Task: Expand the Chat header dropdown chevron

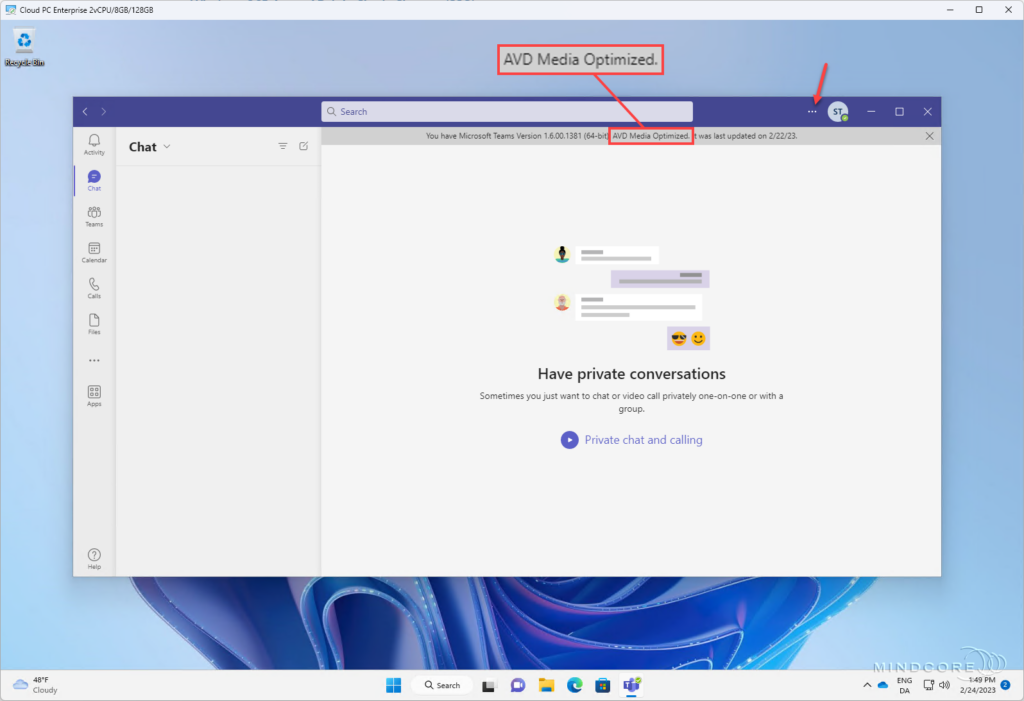Action: tap(167, 146)
